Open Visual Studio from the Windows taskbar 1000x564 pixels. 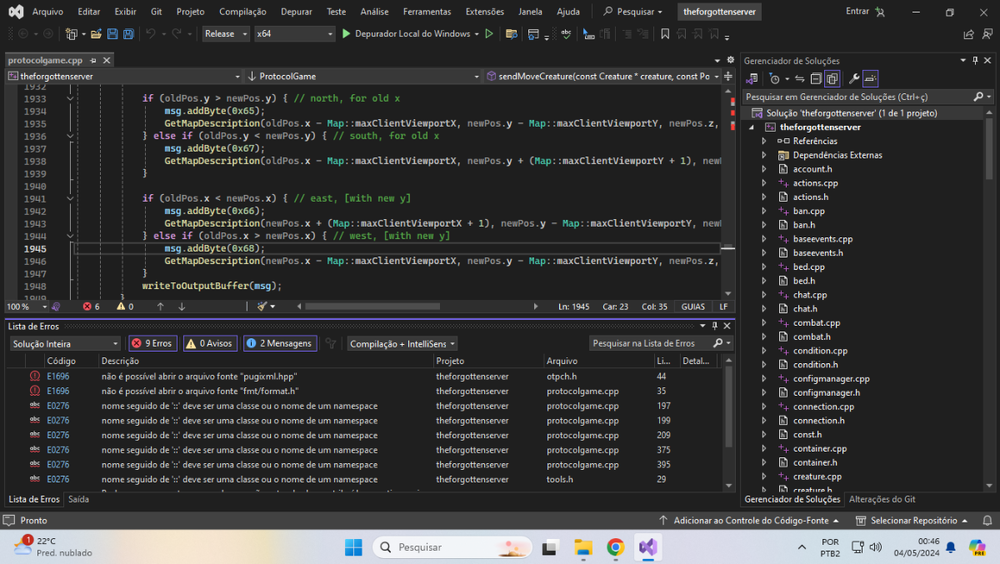tap(647, 547)
